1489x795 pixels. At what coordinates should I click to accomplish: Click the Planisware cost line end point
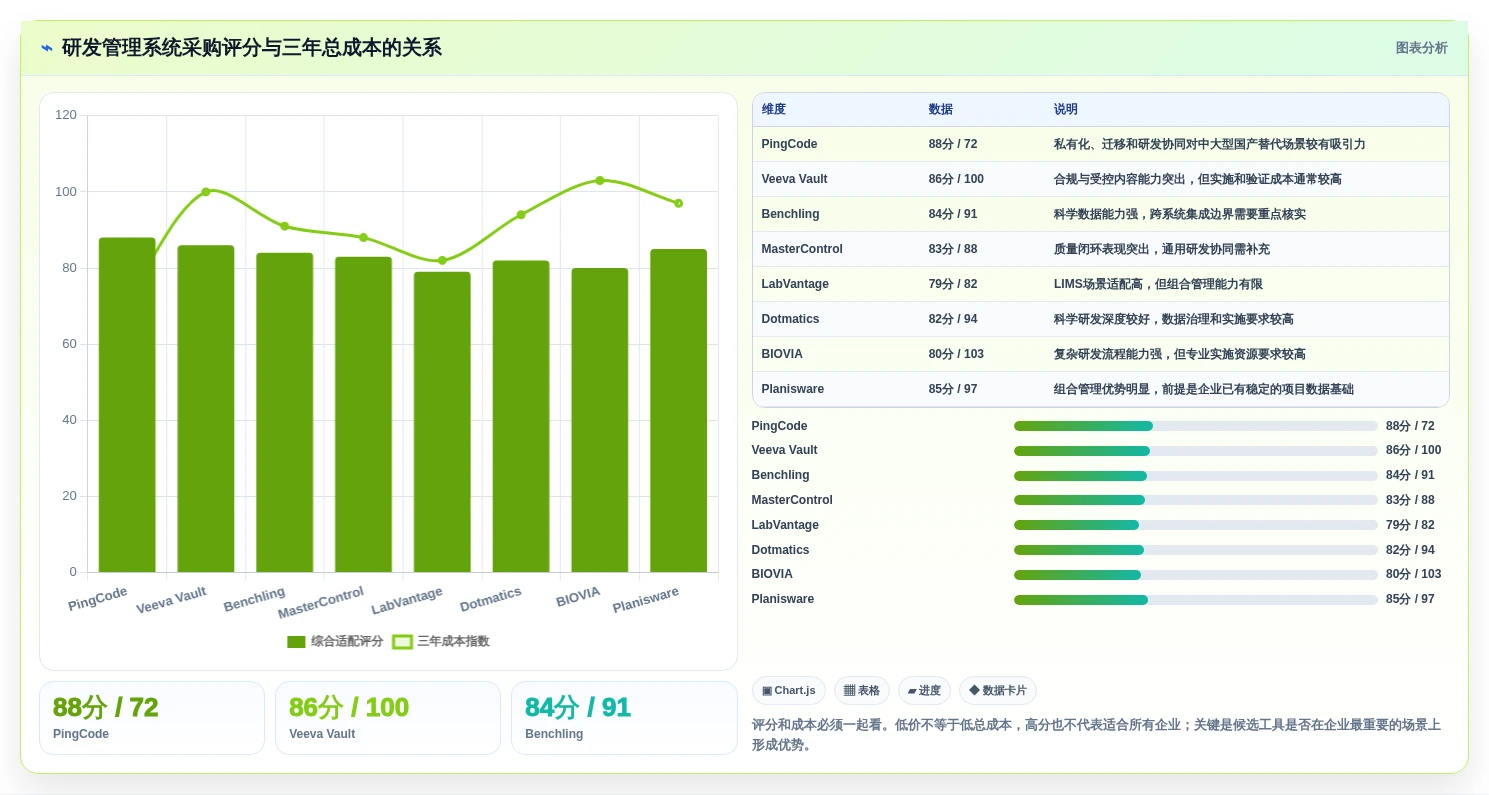click(678, 203)
